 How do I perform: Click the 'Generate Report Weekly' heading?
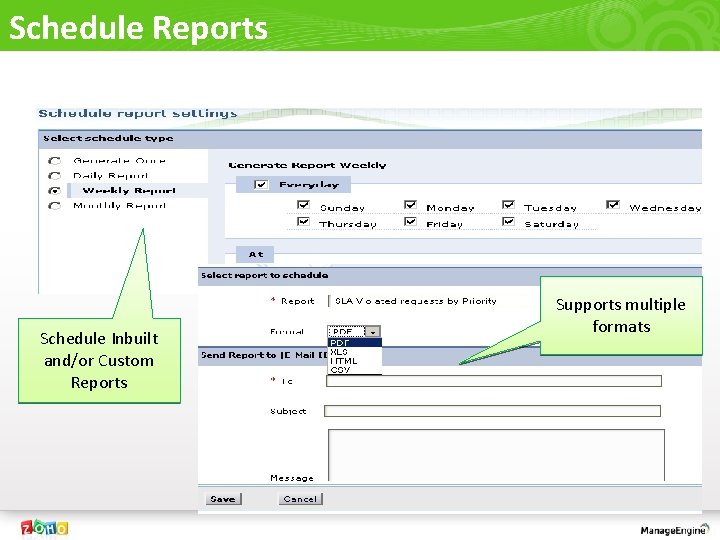(307, 165)
